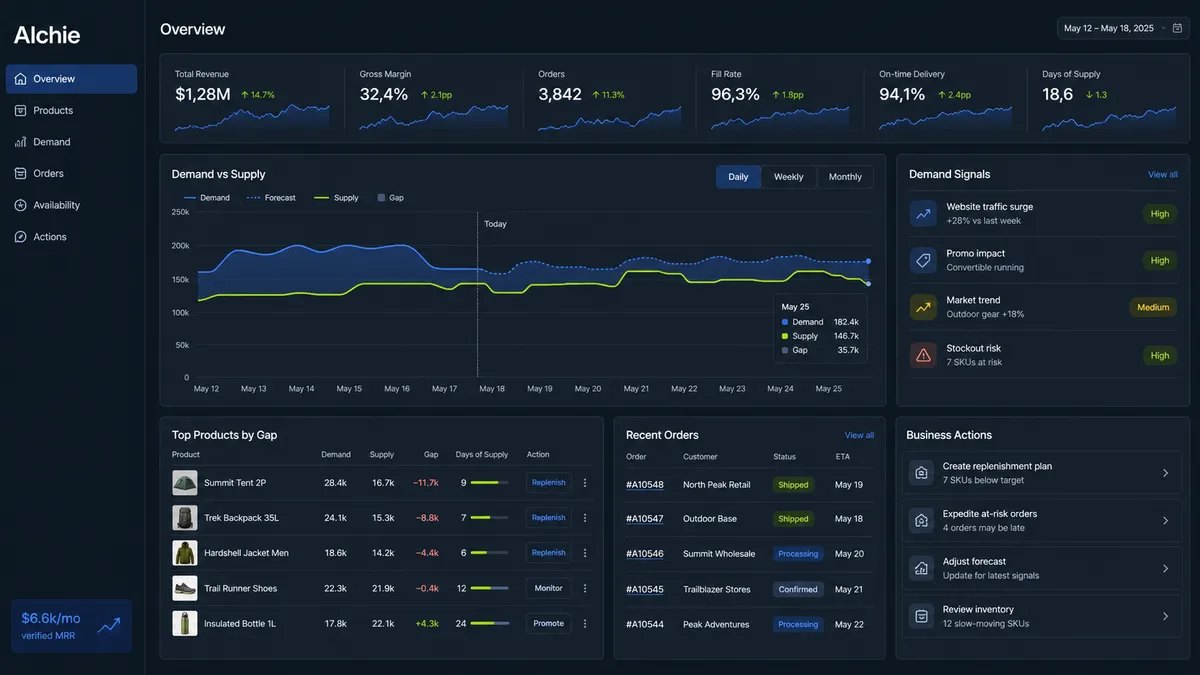Viewport: 1200px width, 675px height.
Task: Click Confirmed status for Trailblazer Stores
Action: tap(798, 590)
